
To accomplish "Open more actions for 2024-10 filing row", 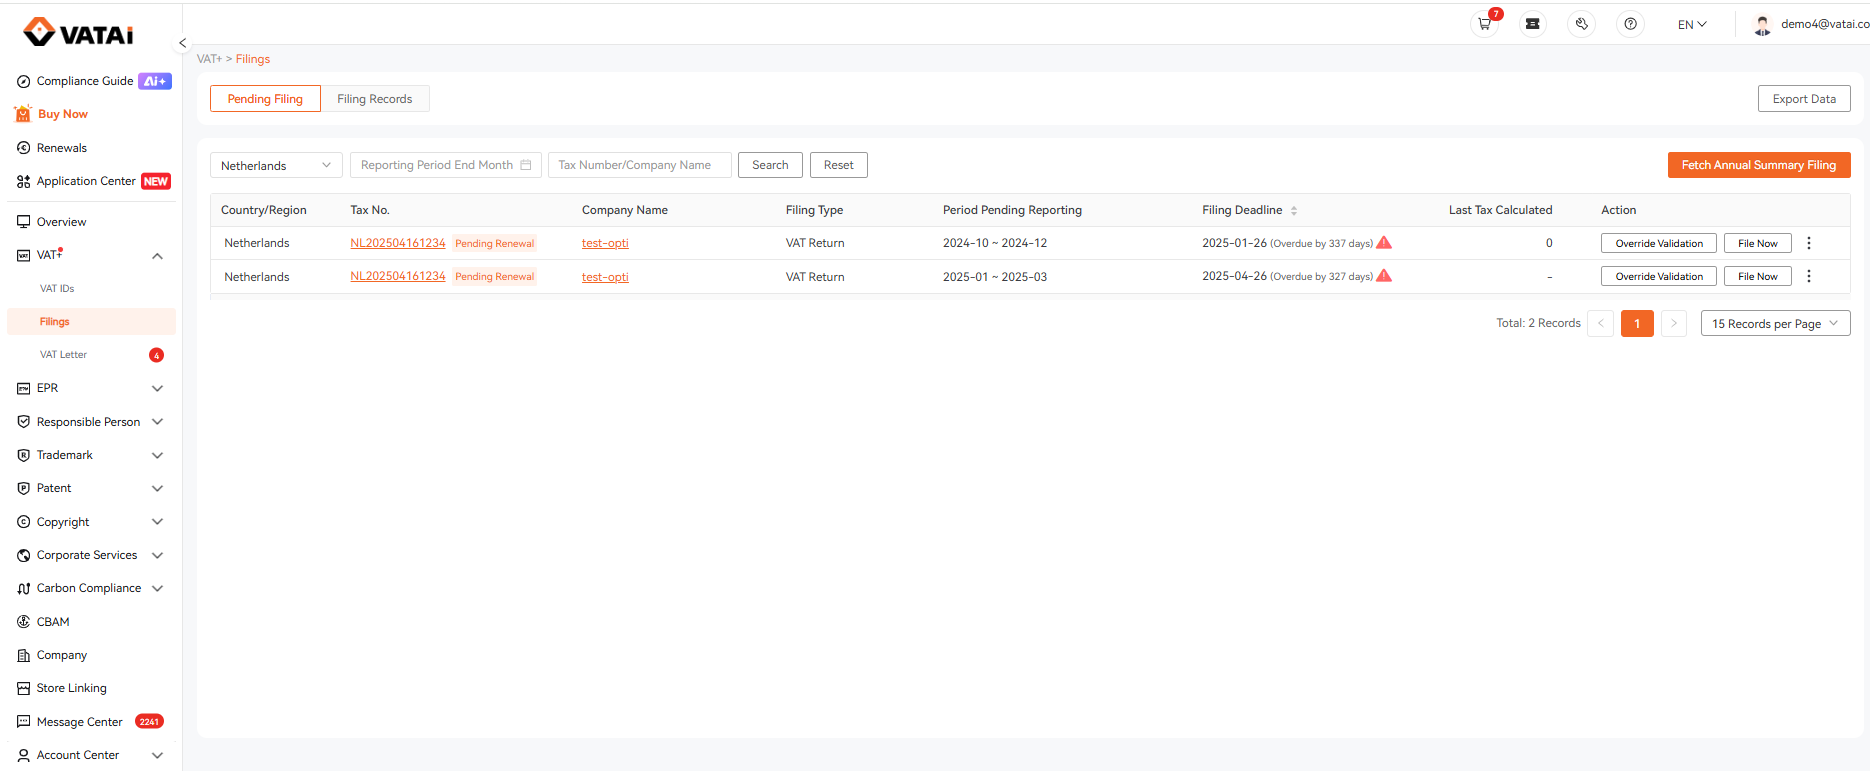I will tap(1809, 243).
